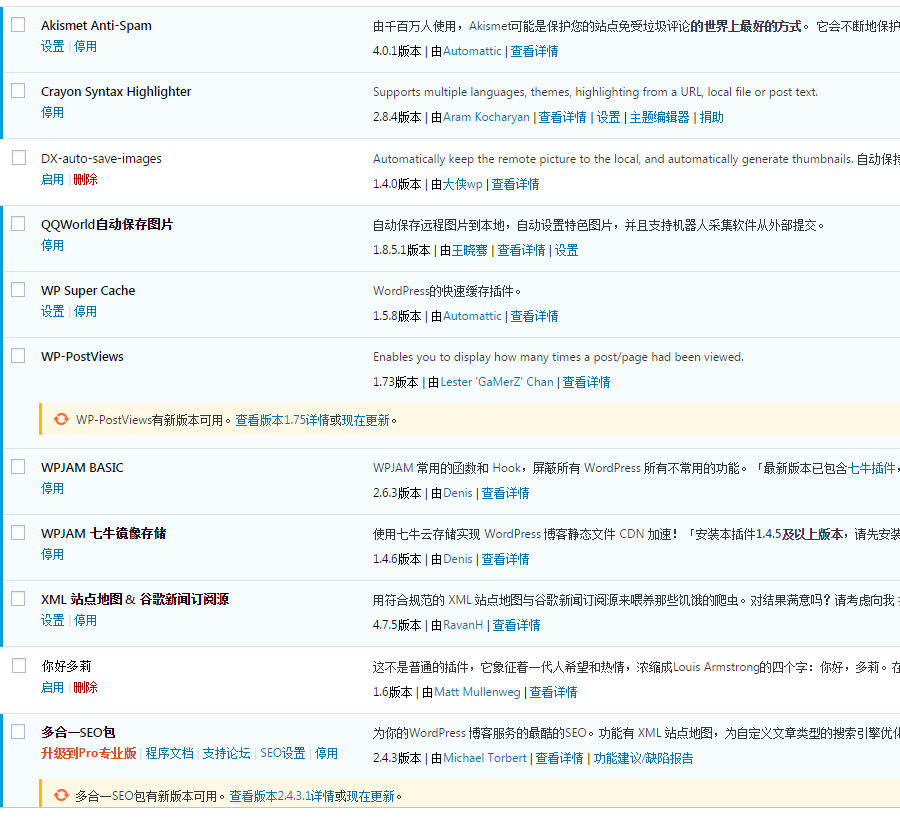The height and width of the screenshot is (831, 900).
Task: View 查看详情 for WP-PostViews
Action: pyautogui.click(x=585, y=382)
